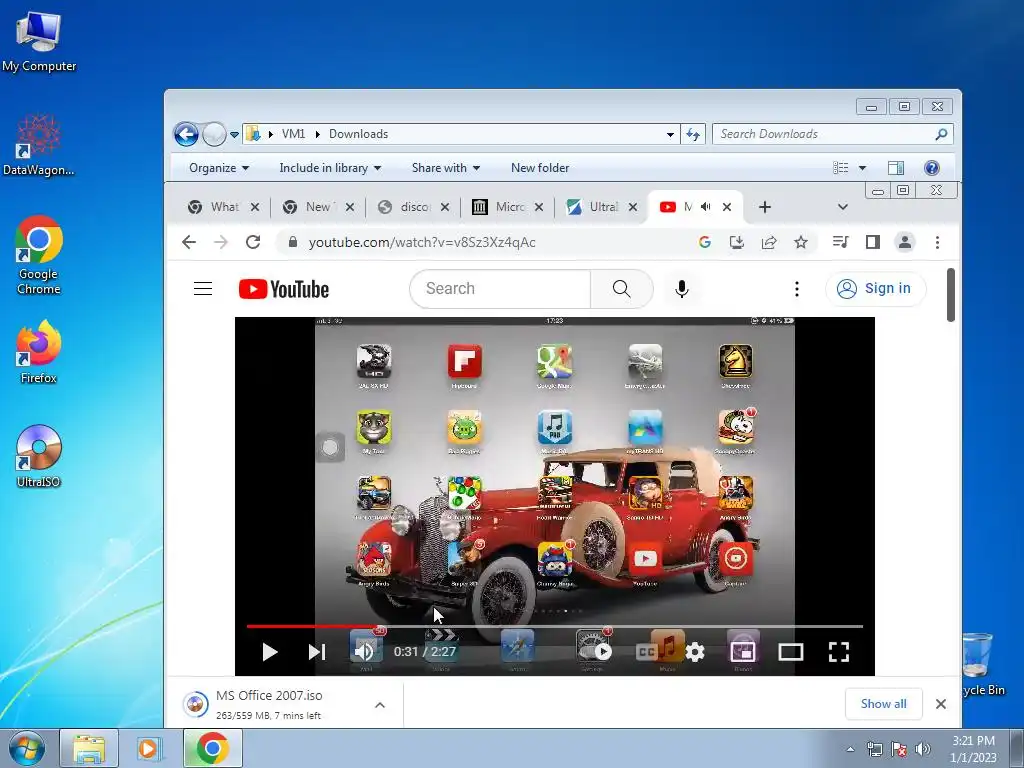The height and width of the screenshot is (768, 1024).
Task: Open Chrome media controls
Action: [840, 242]
